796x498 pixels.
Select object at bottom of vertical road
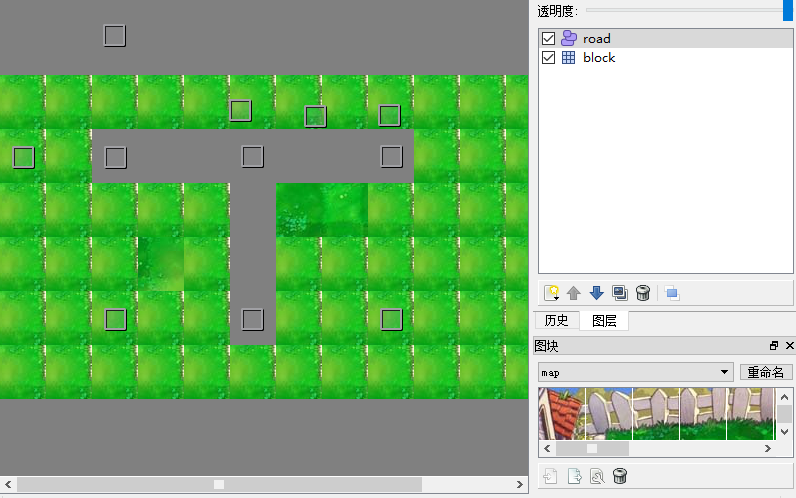(252, 319)
